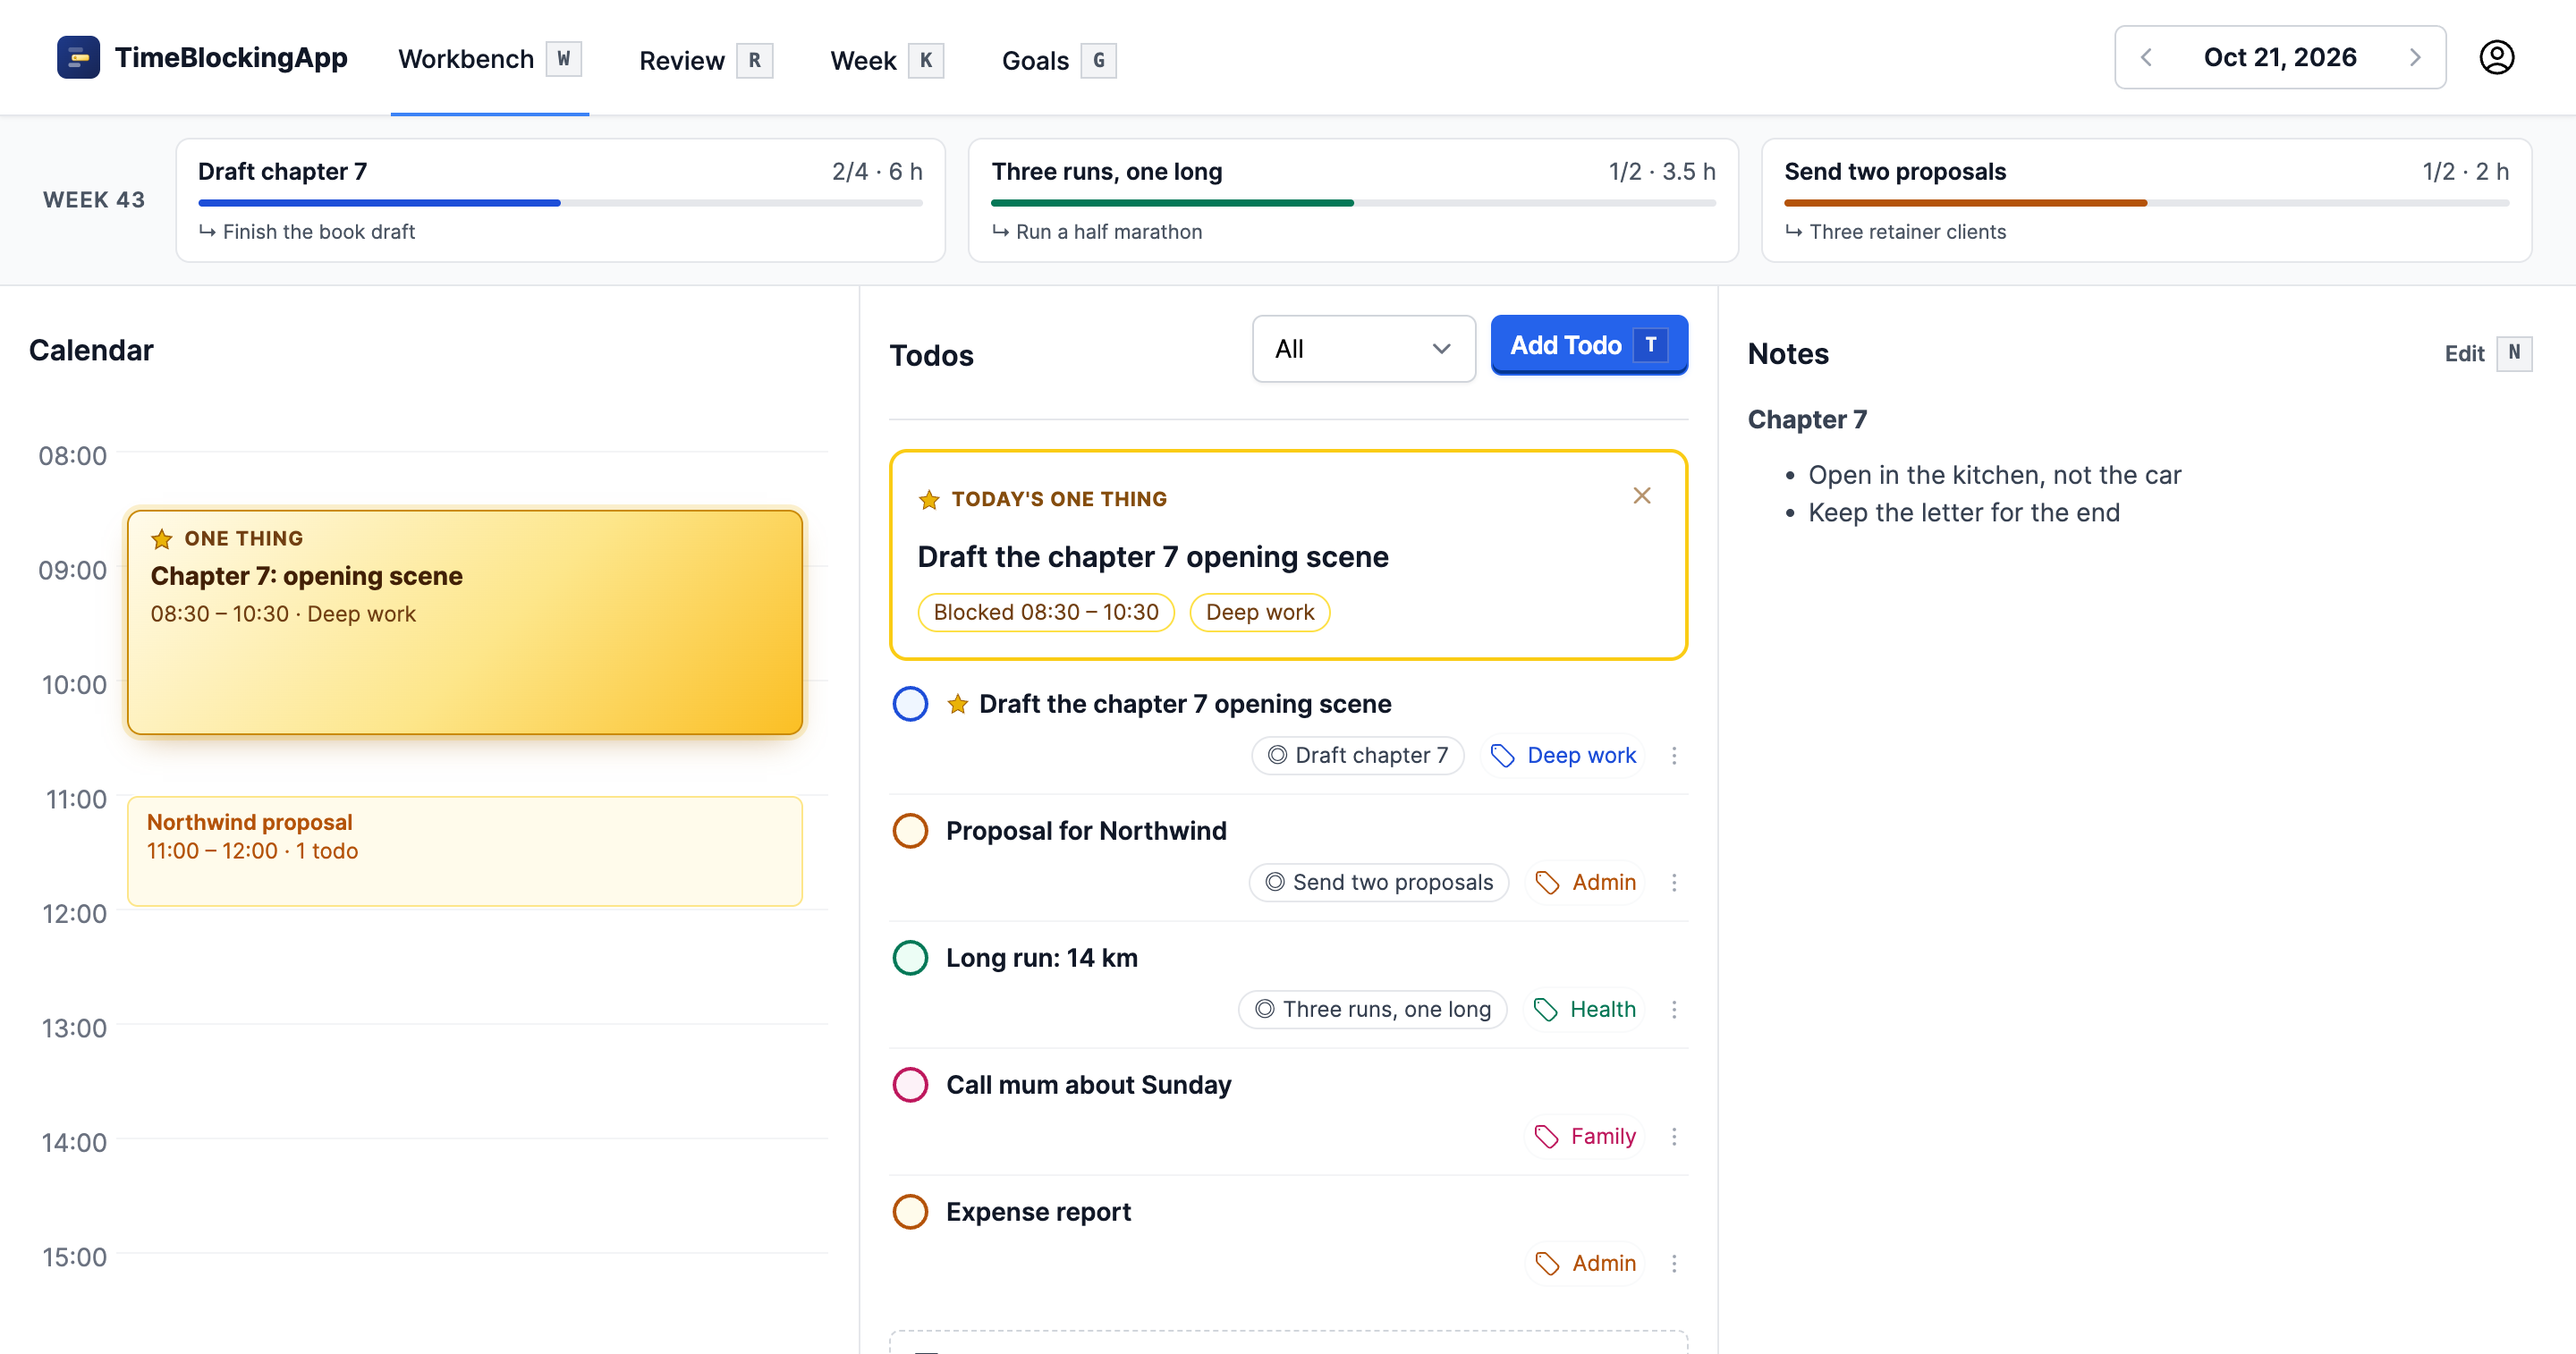The height and width of the screenshot is (1354, 2576).
Task: Open the Northwind proposal calendar block
Action: click(465, 851)
